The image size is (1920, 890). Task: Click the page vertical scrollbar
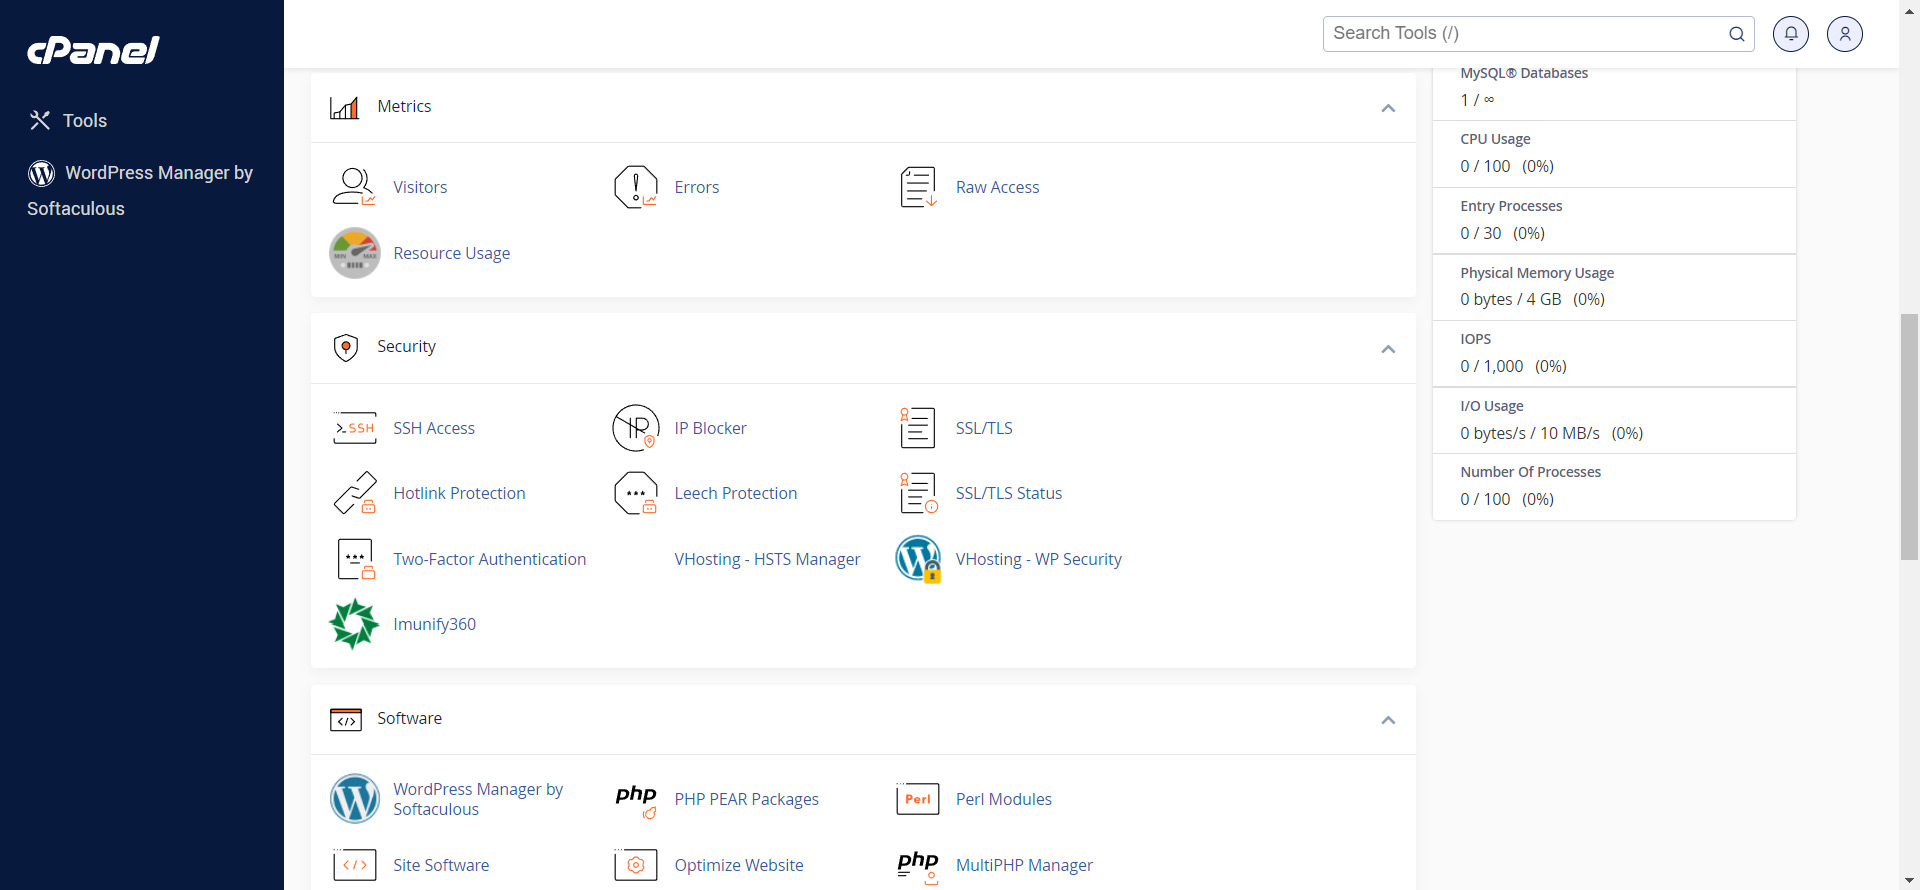[1909, 437]
